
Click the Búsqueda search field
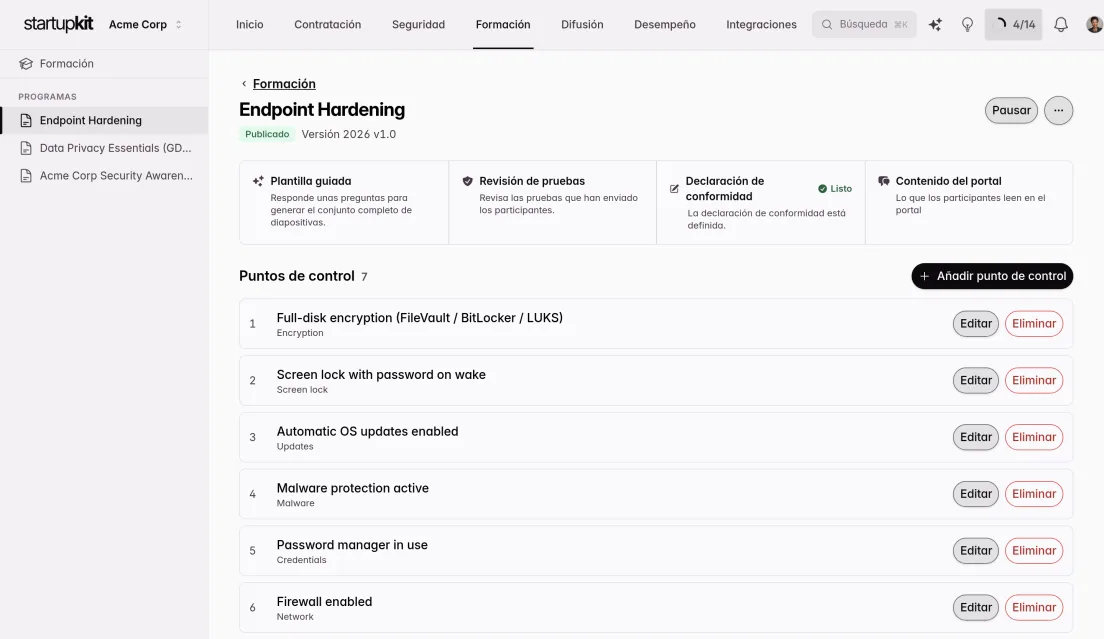864,24
